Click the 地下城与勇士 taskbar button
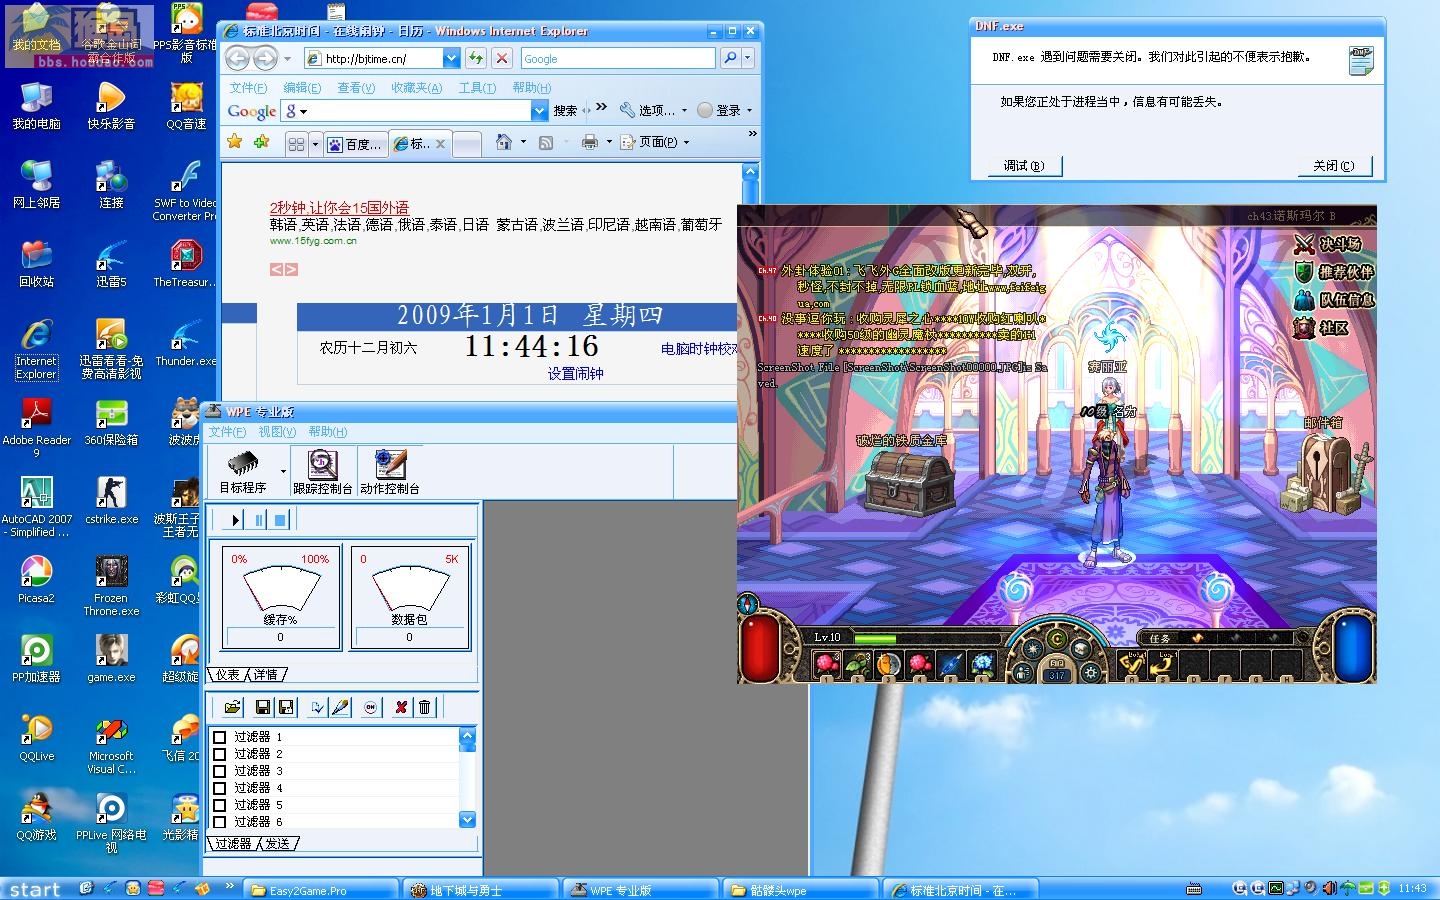 [x=482, y=890]
